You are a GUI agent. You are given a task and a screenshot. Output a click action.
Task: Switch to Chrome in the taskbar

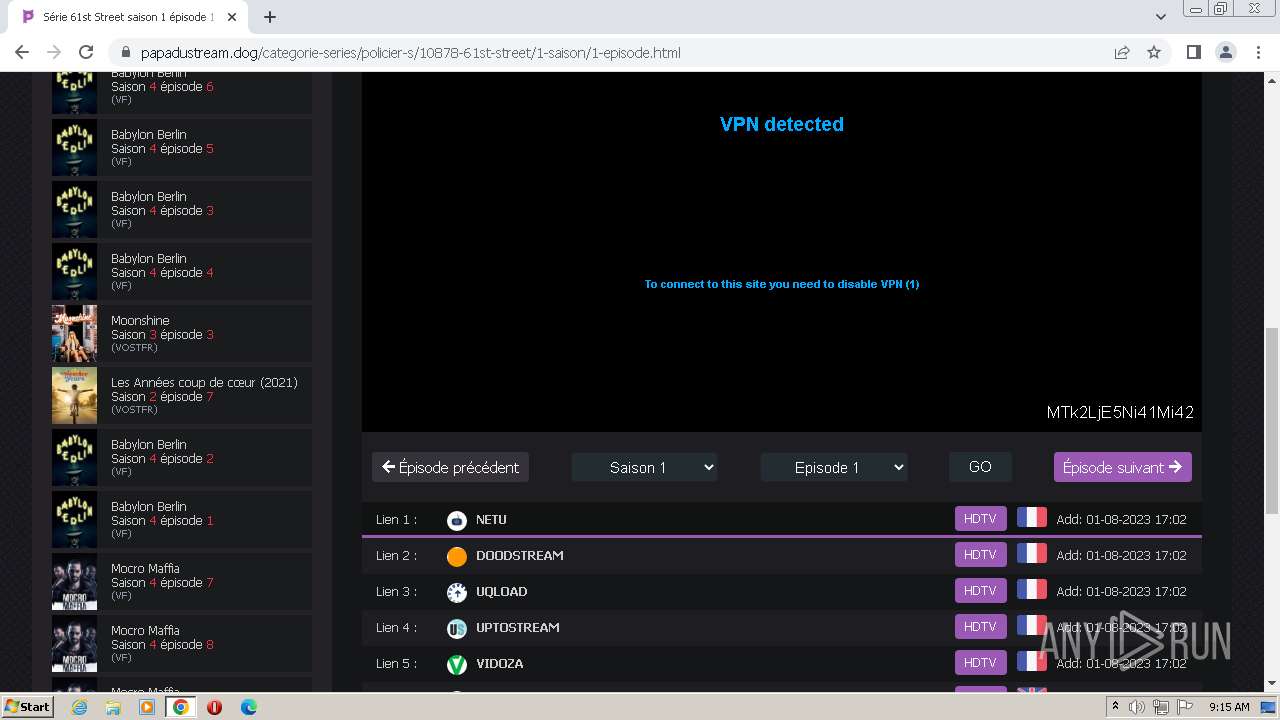pyautogui.click(x=181, y=707)
